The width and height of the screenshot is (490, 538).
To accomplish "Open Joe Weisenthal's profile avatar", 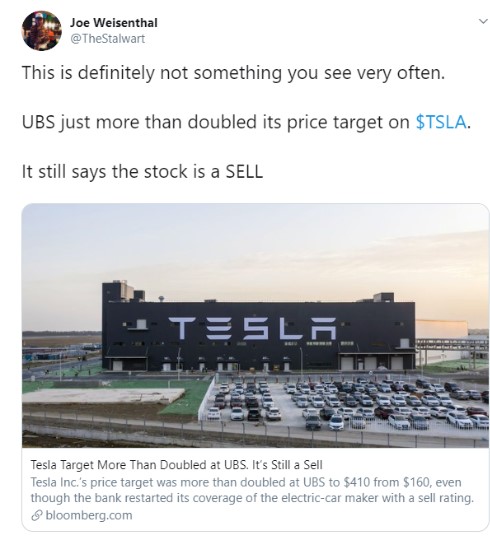I will point(42,31).
